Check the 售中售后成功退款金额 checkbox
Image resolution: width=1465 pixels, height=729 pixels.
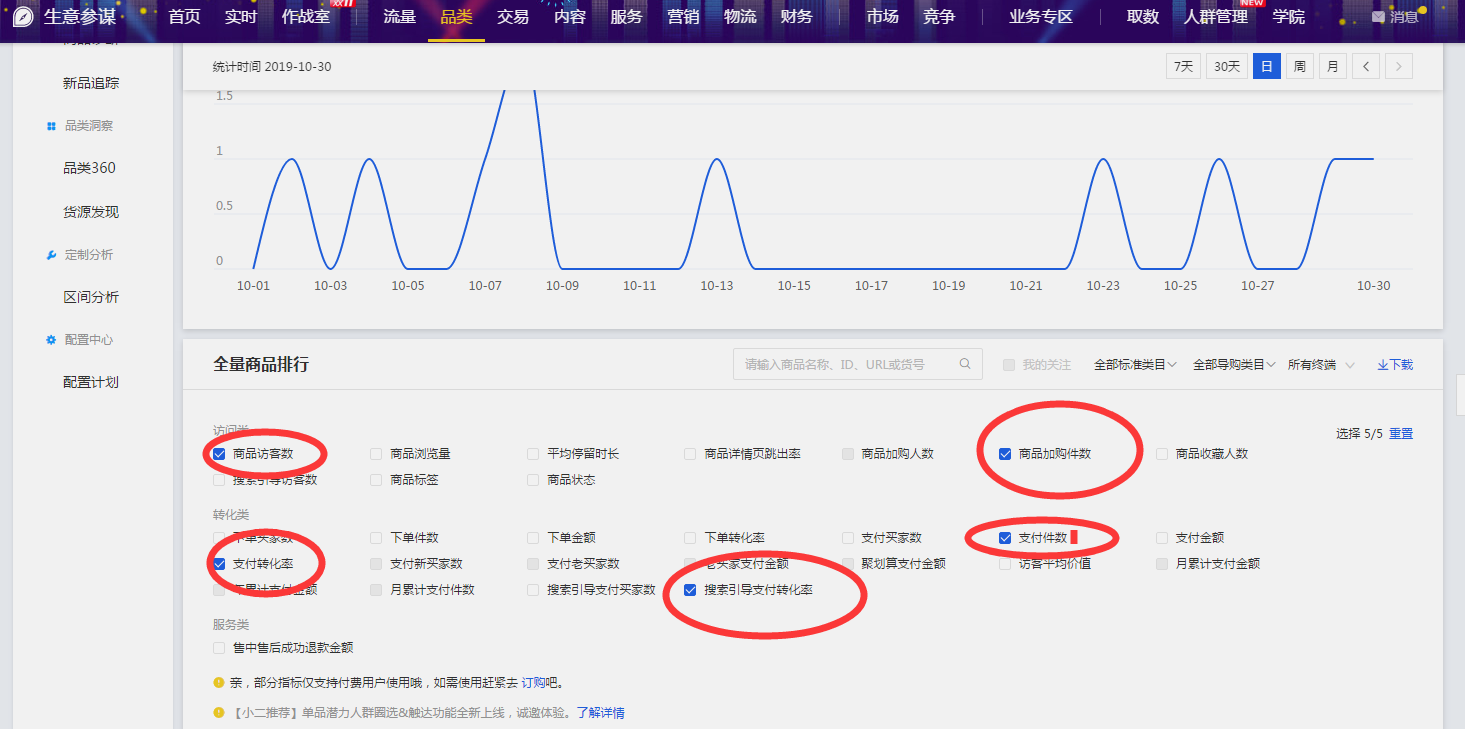click(x=219, y=648)
